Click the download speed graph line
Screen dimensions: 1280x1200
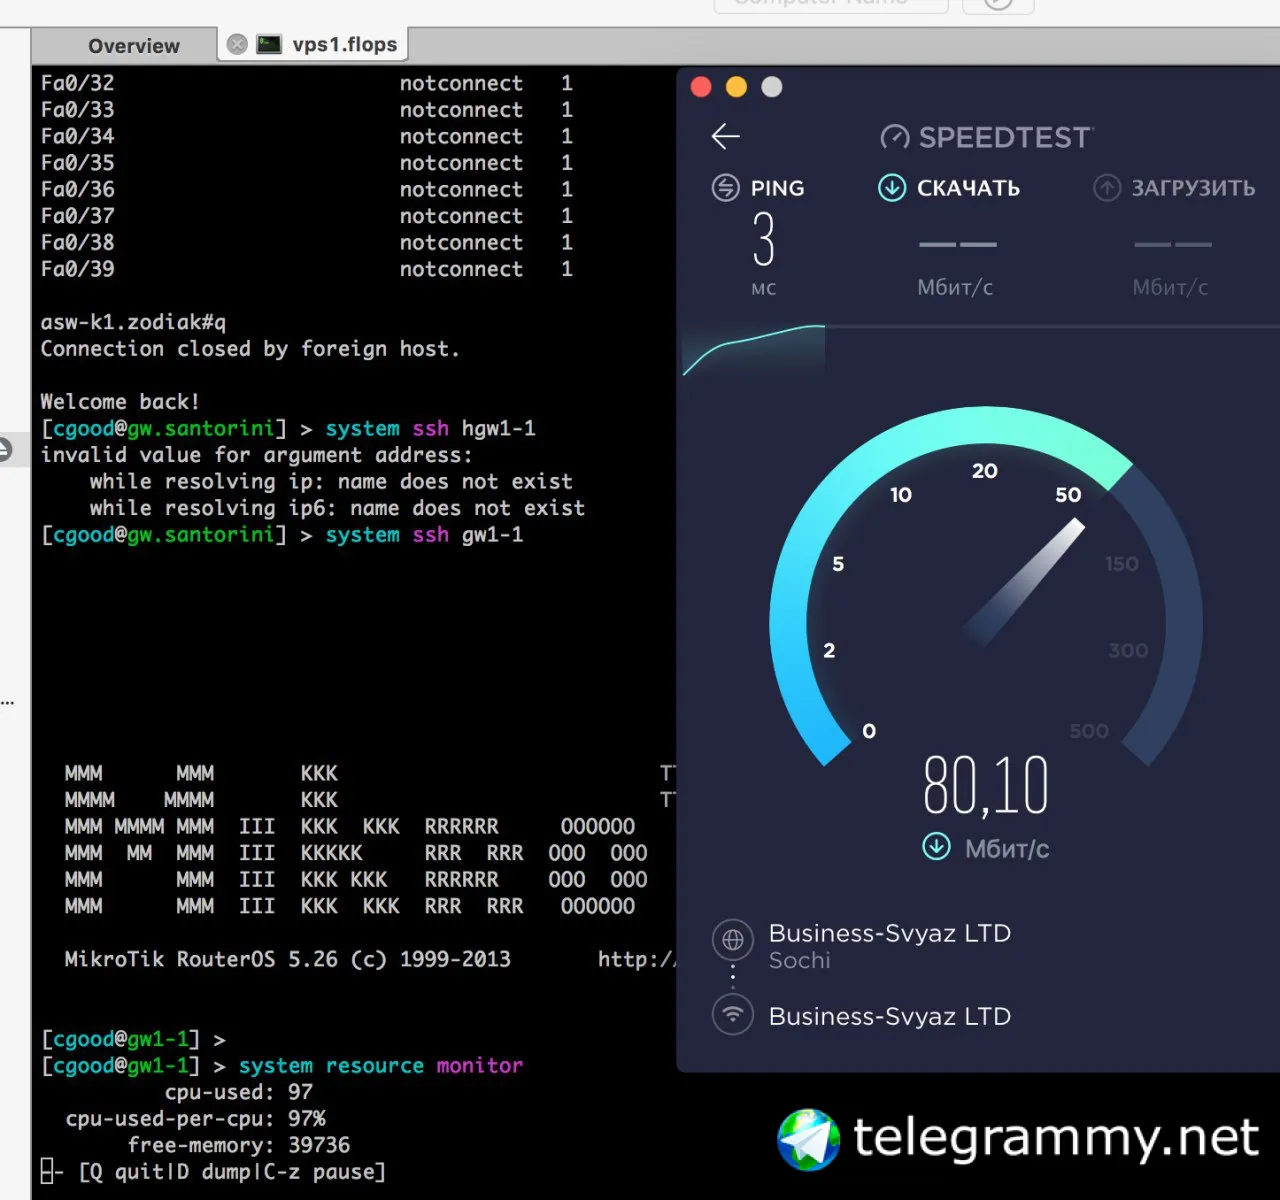[x=753, y=348]
